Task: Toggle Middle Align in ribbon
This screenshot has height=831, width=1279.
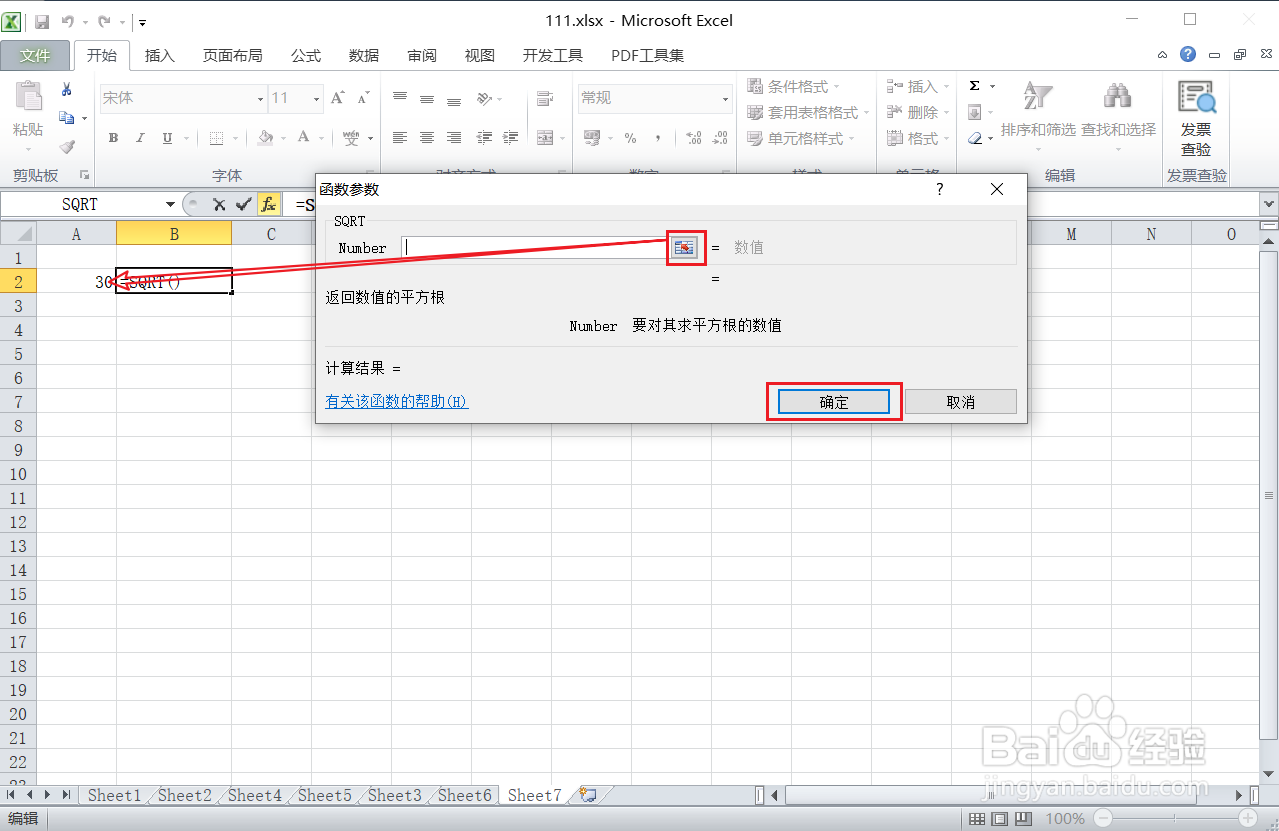Action: (x=427, y=98)
